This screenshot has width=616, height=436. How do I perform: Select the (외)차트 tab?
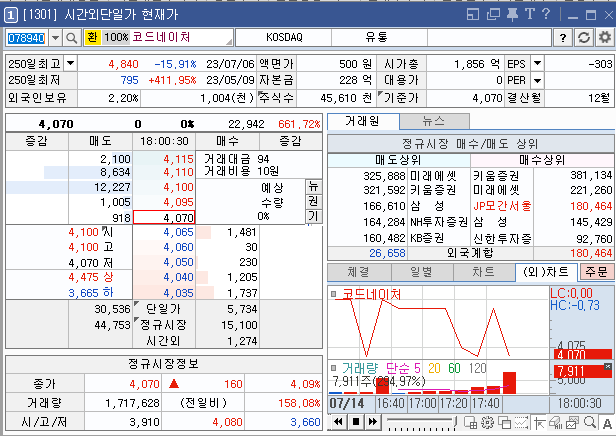546,272
